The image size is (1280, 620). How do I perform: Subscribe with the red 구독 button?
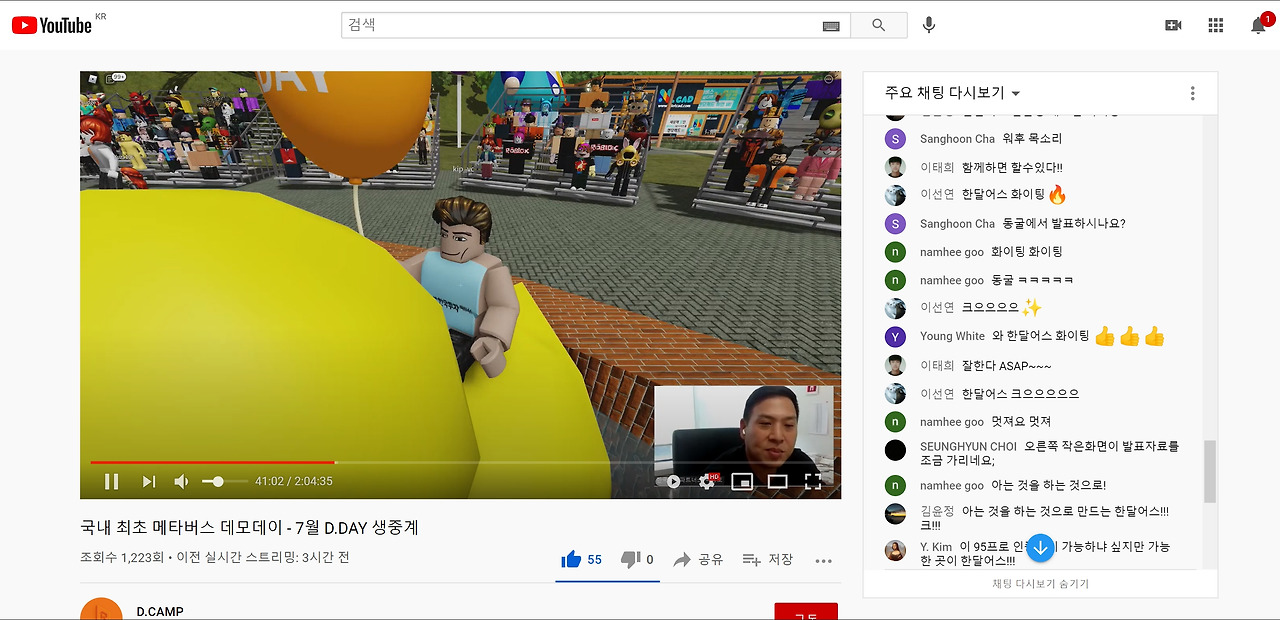(806, 612)
